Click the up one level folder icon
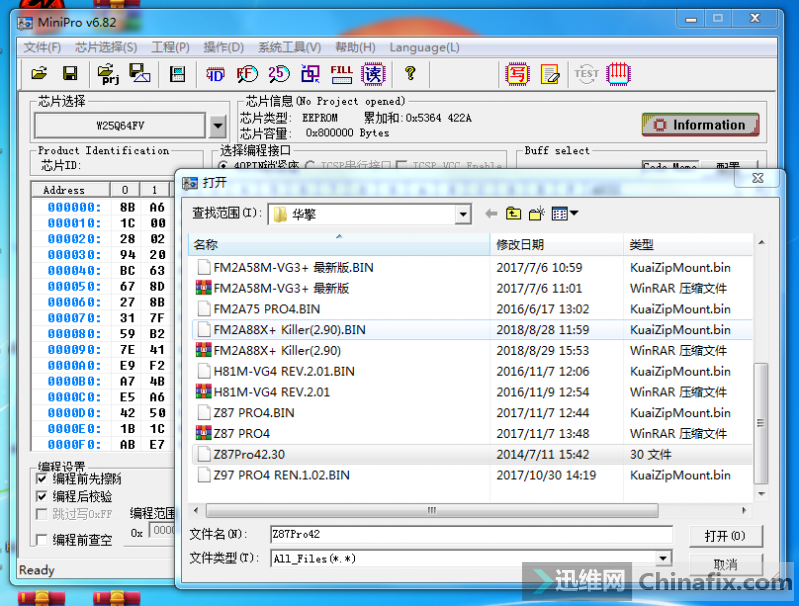The height and width of the screenshot is (606, 799). point(513,214)
